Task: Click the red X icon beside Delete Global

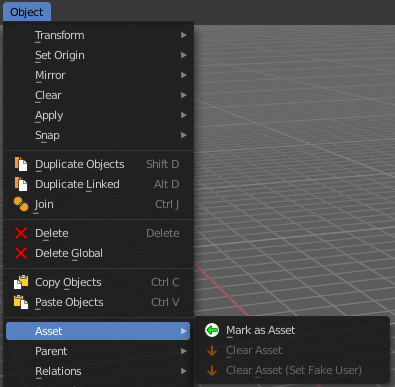Action: click(21, 253)
